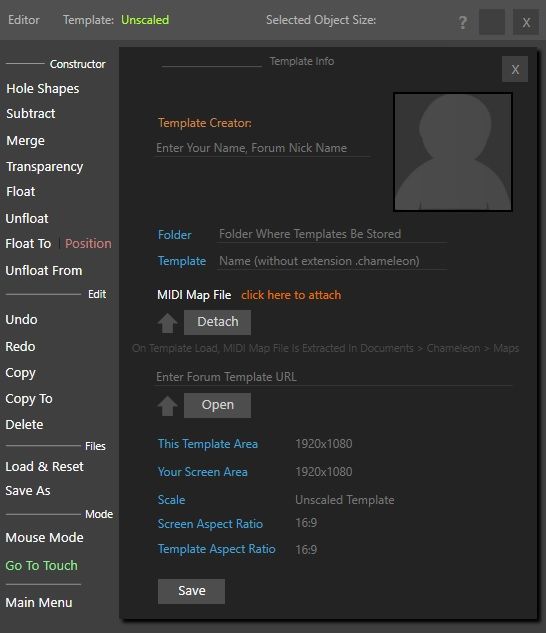Return to Main Menu

tap(39, 603)
